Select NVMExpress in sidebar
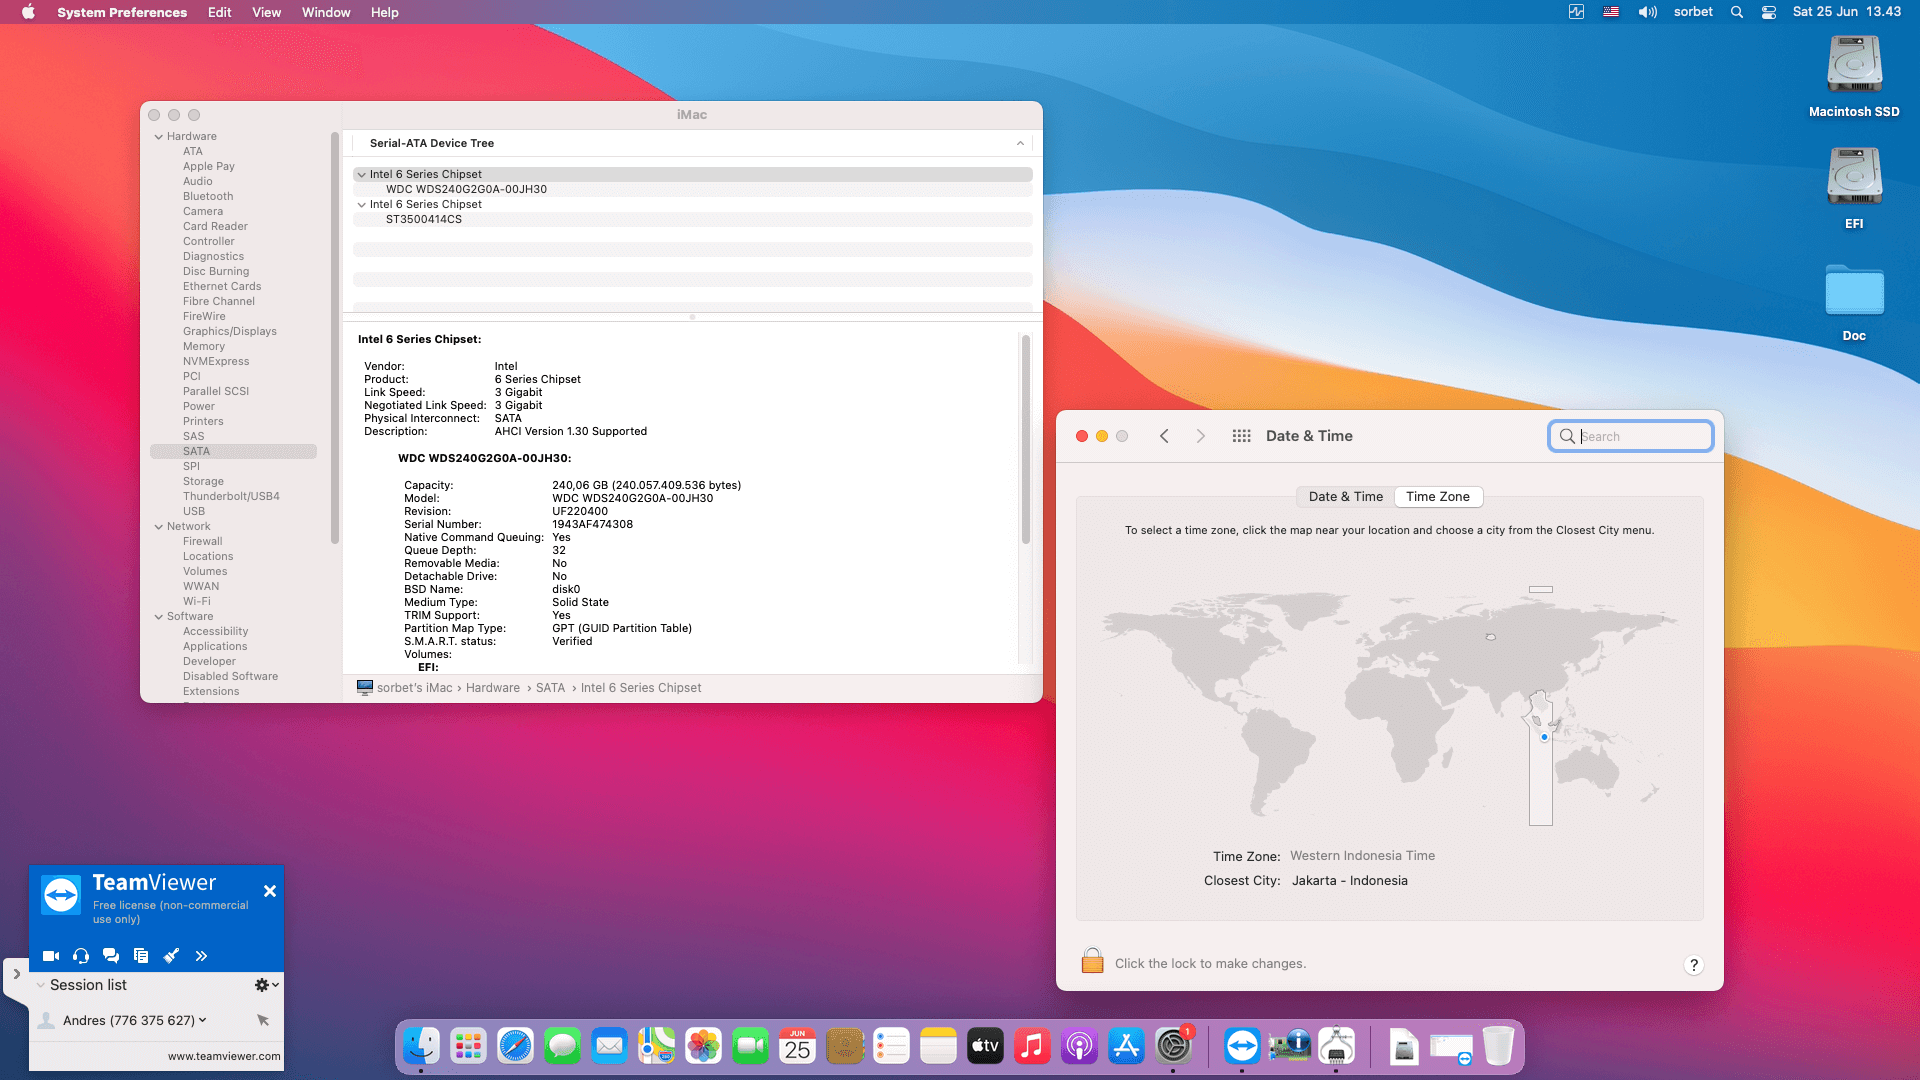The height and width of the screenshot is (1080, 1920). 216,361
